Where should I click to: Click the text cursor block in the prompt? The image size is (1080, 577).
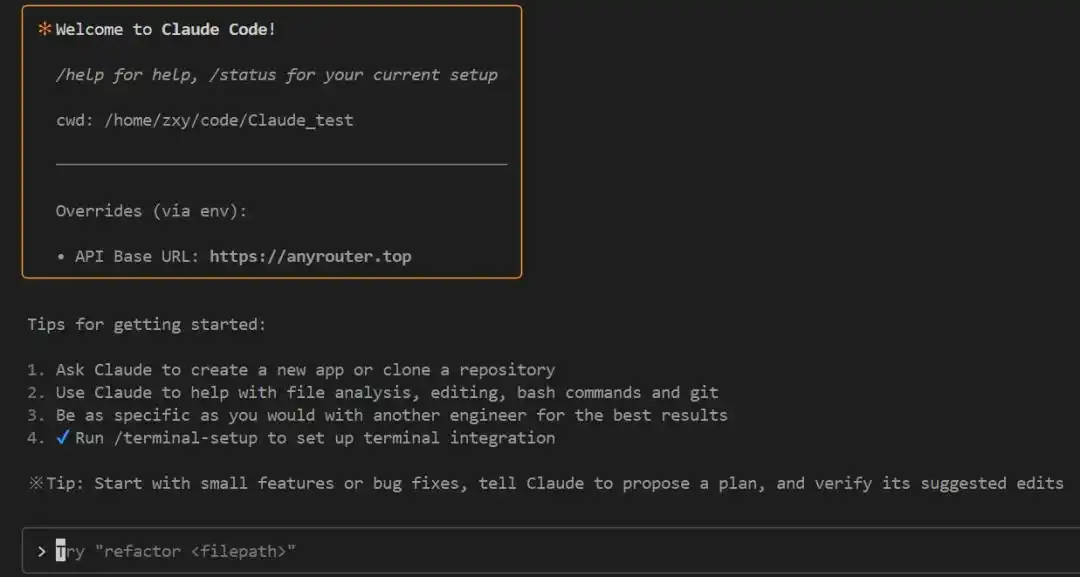point(61,551)
